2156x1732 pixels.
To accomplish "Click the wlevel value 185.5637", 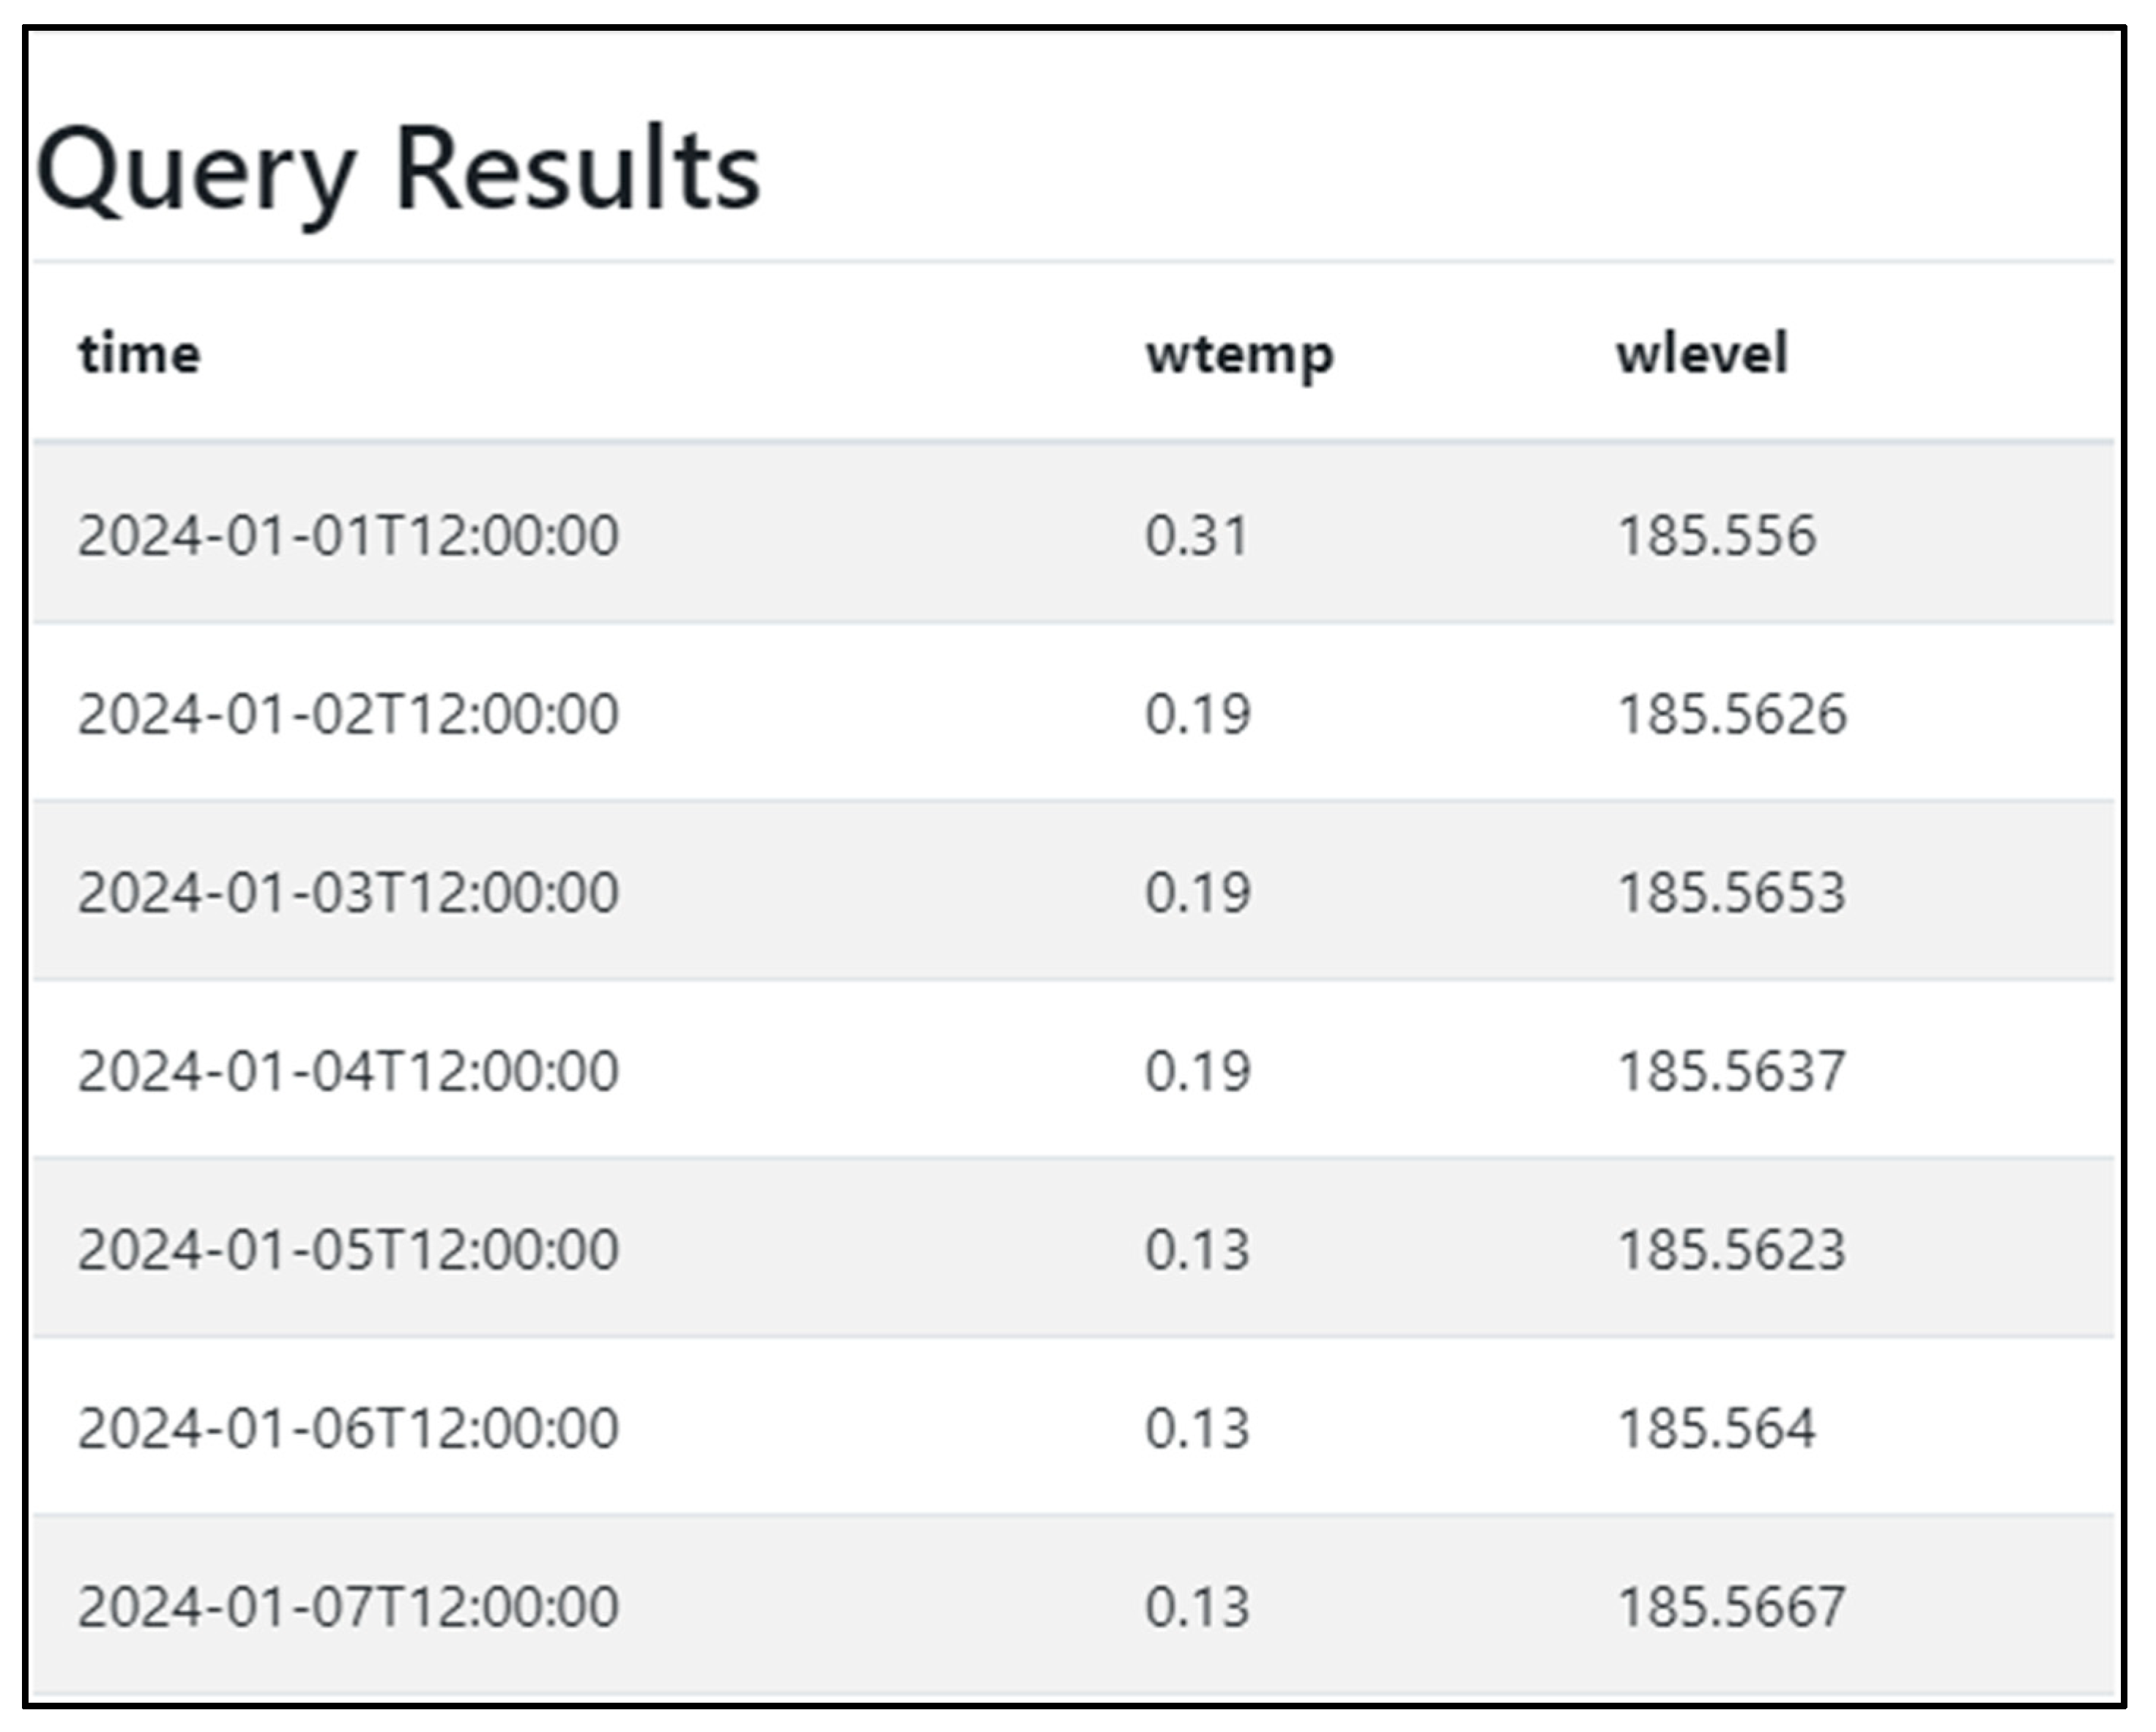I will coord(1732,1071).
